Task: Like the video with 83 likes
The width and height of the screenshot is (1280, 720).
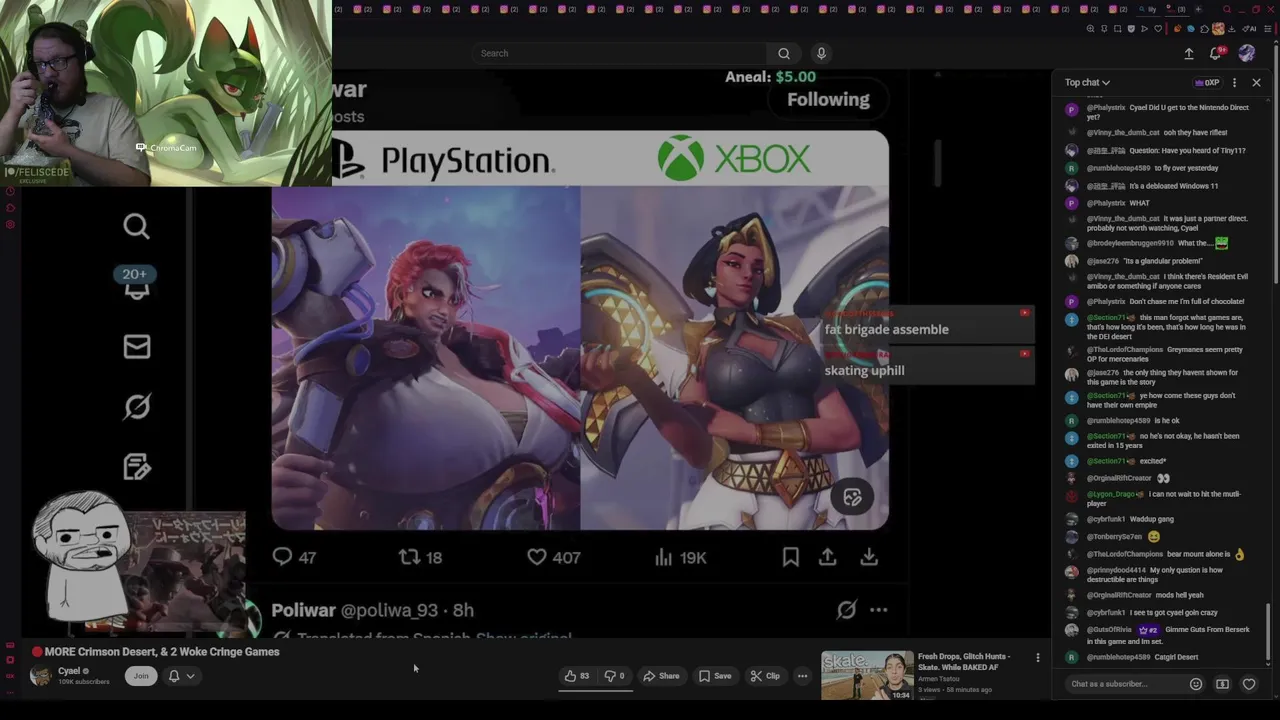Action: (x=577, y=676)
